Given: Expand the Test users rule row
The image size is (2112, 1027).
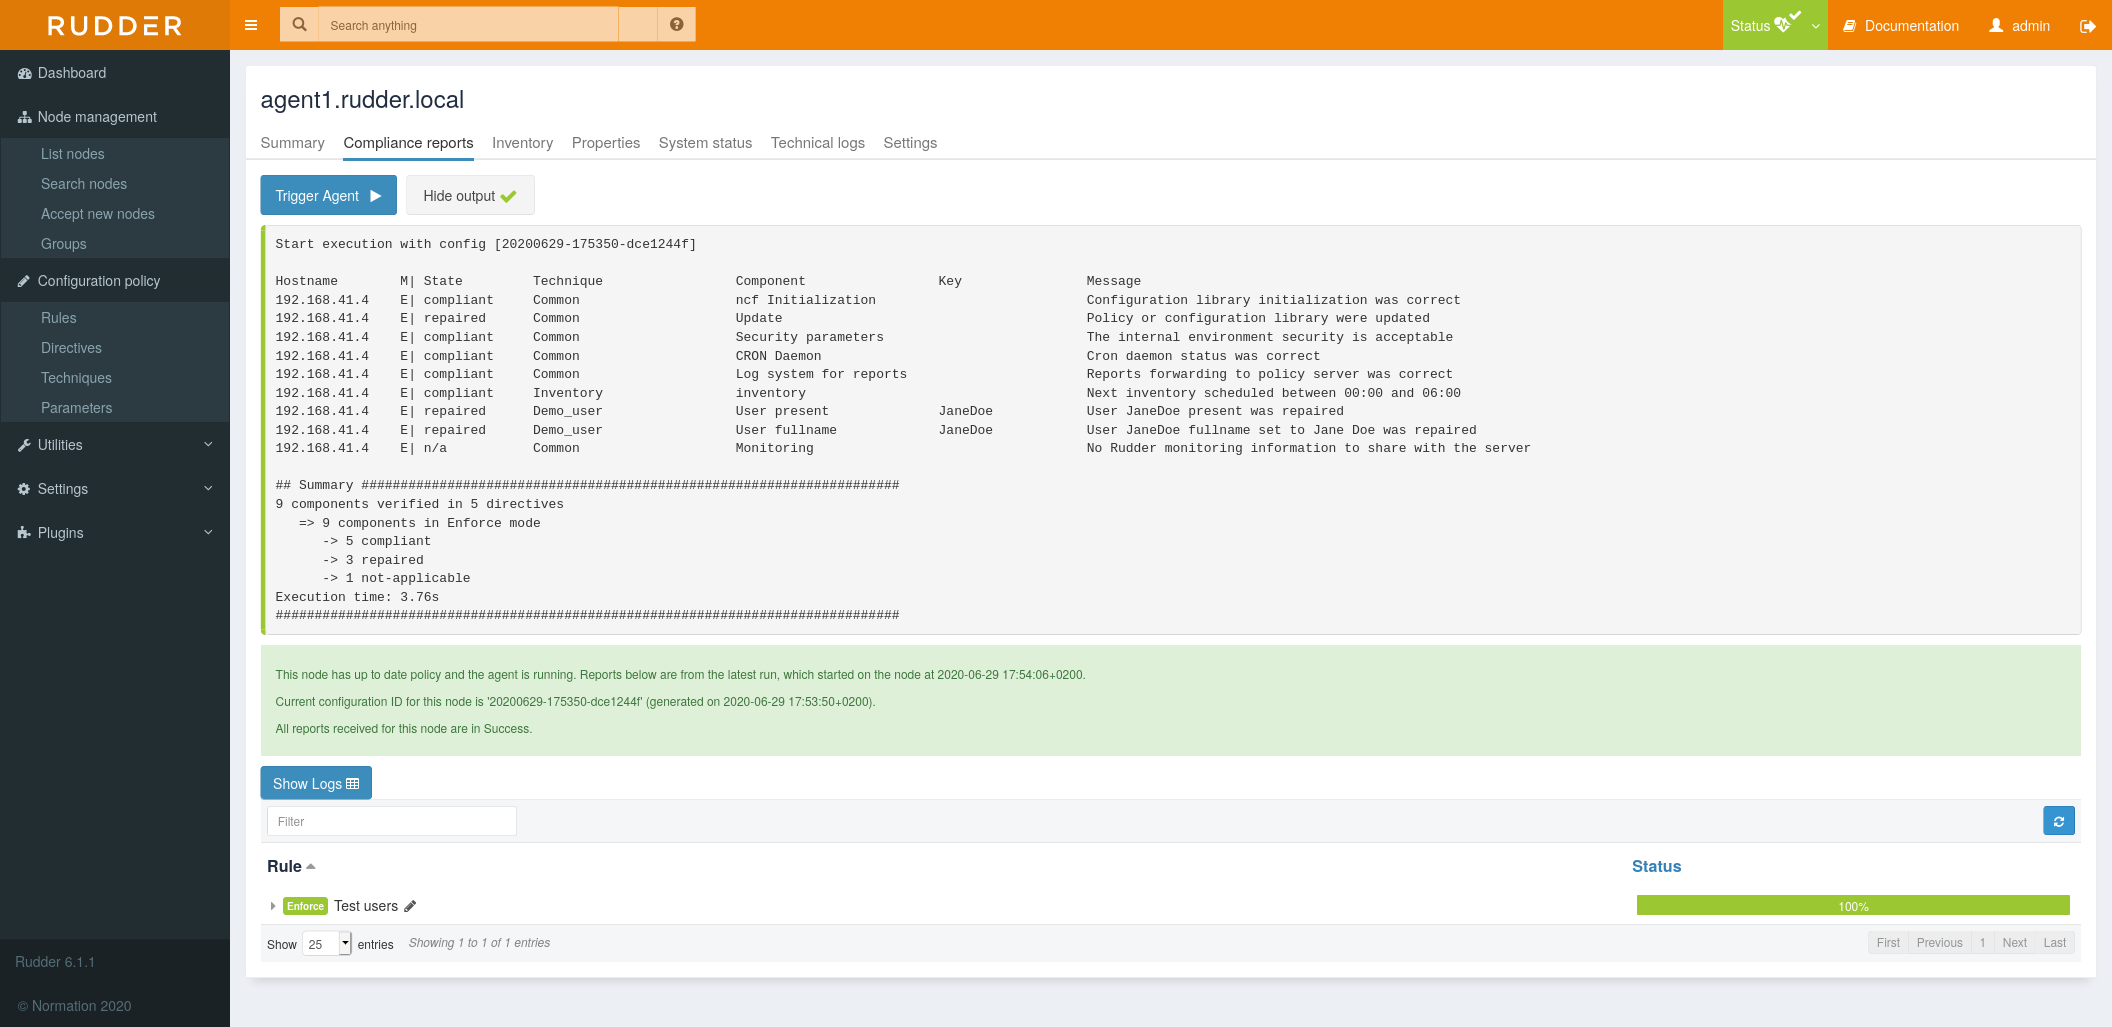Looking at the screenshot, I should [x=272, y=906].
